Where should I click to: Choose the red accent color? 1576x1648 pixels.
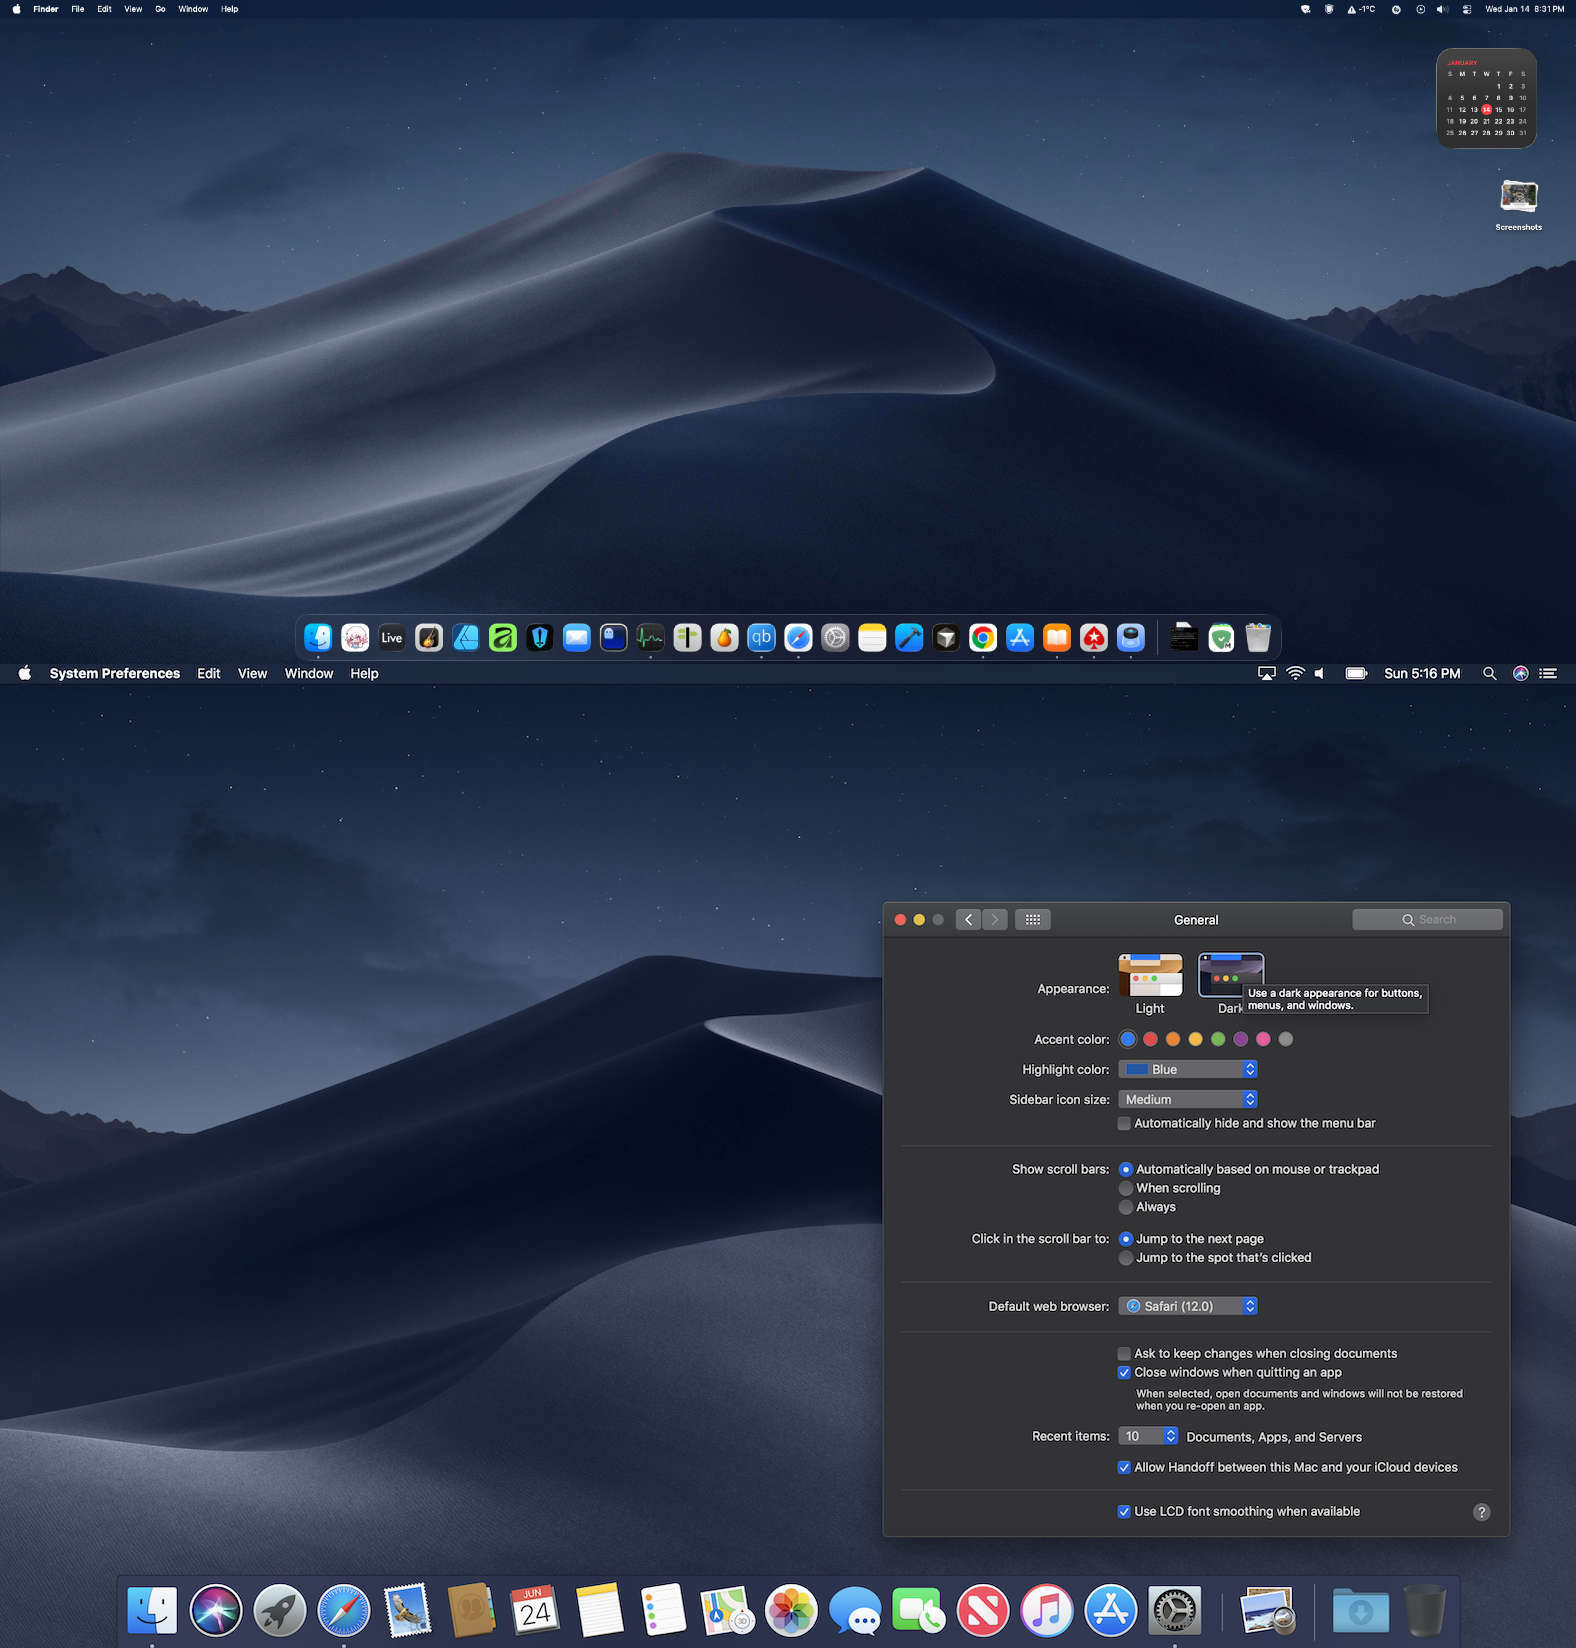[1150, 1040]
